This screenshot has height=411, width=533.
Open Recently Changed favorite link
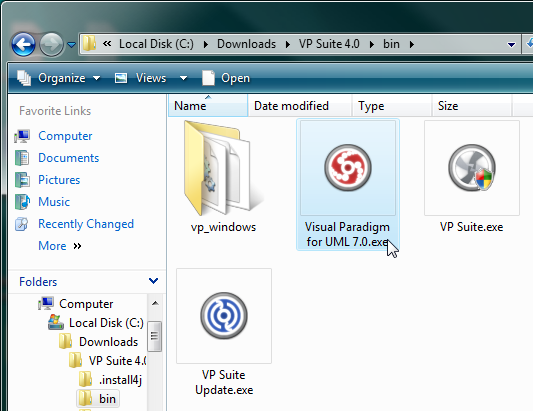(x=86, y=224)
